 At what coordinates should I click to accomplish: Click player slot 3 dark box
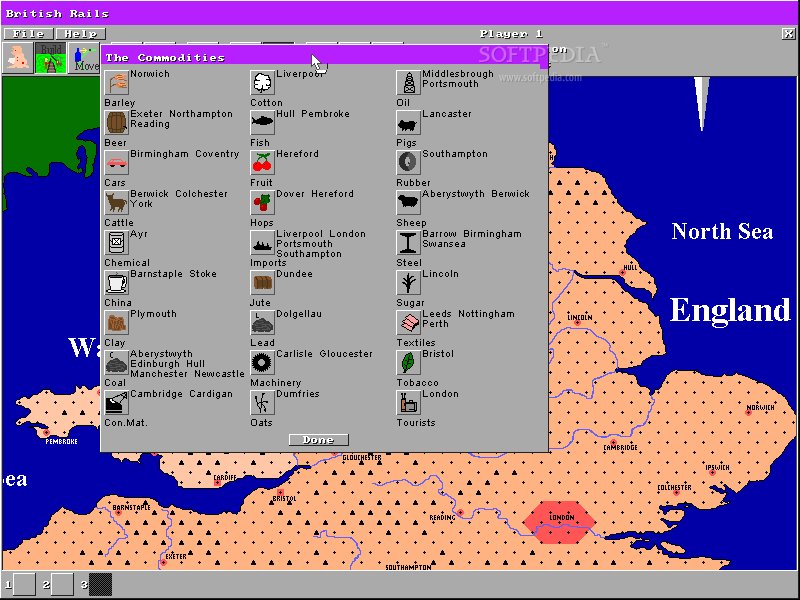click(x=101, y=584)
